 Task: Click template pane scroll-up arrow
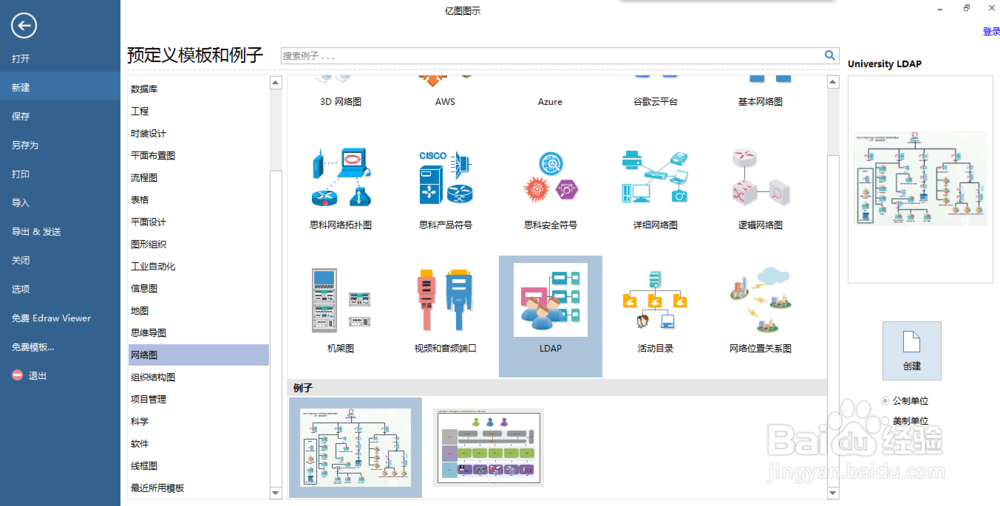(833, 82)
